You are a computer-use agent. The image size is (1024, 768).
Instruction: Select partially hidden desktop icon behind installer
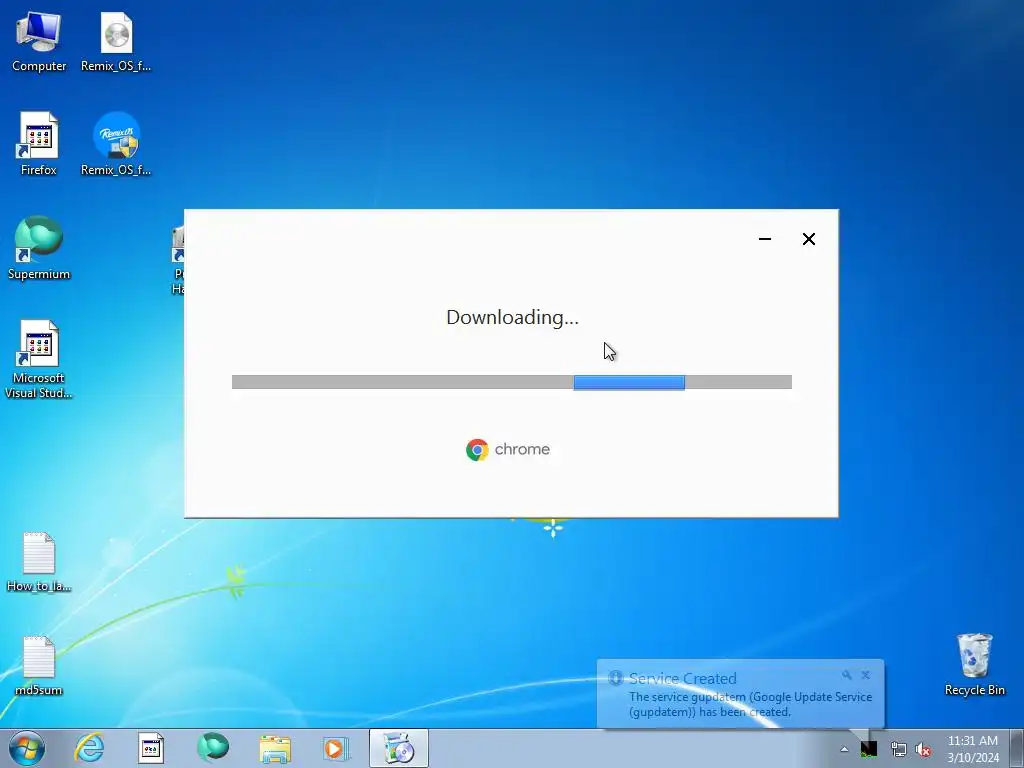click(178, 260)
